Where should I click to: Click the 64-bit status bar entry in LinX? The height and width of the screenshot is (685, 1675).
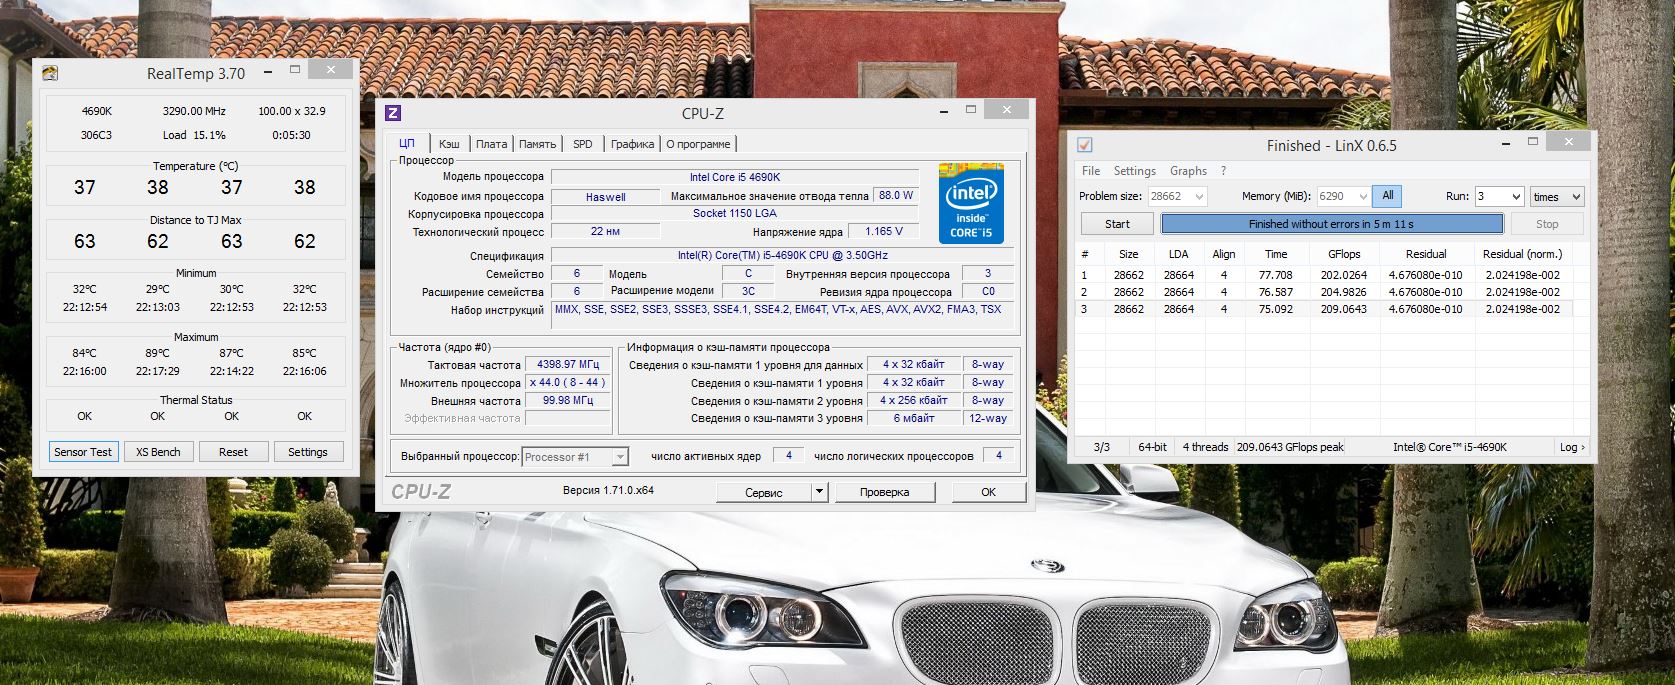[1152, 447]
